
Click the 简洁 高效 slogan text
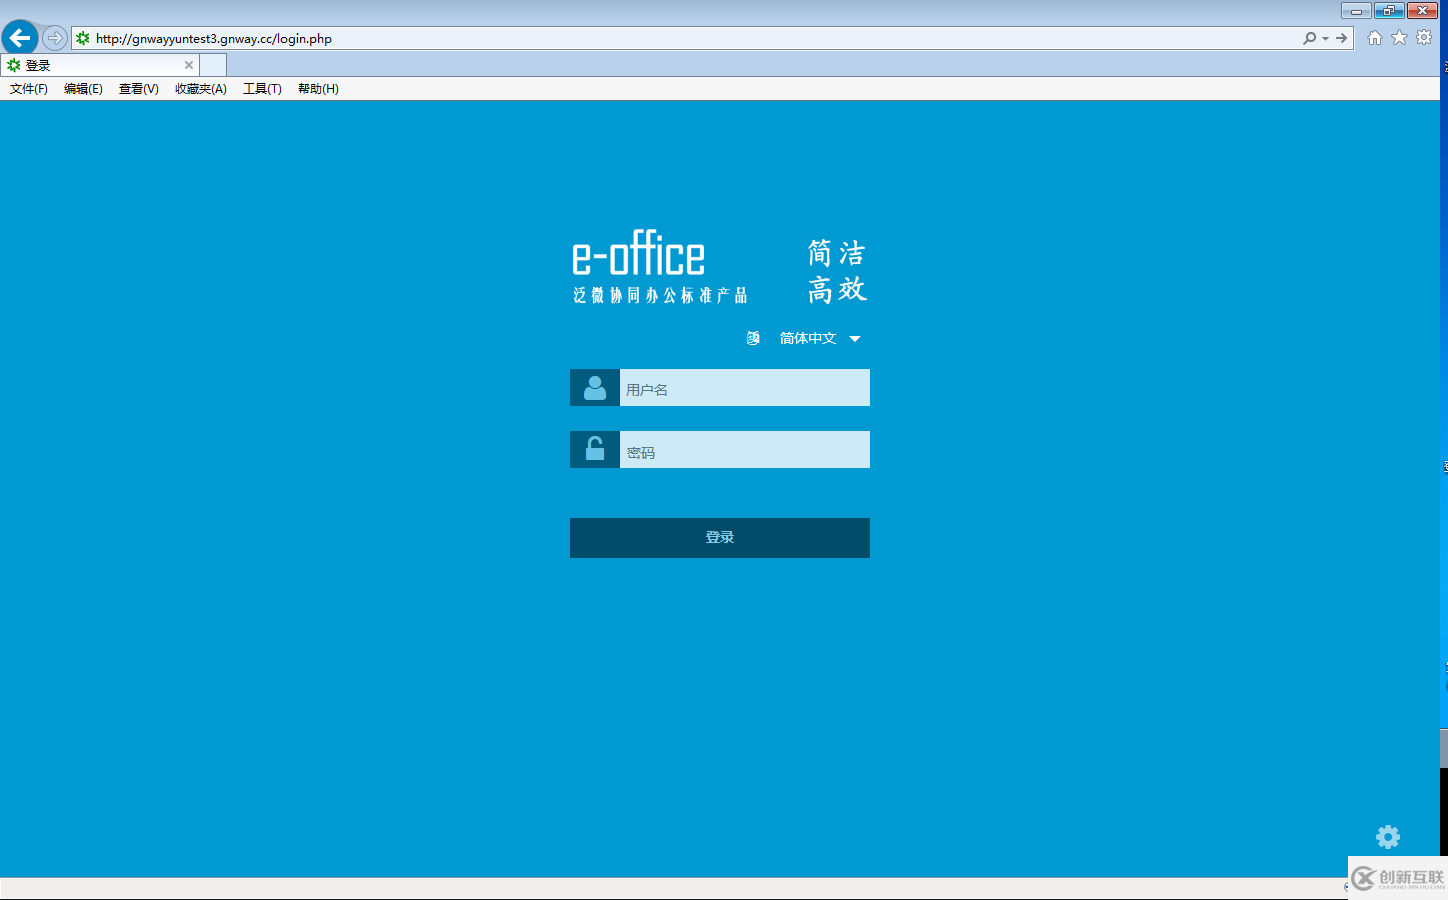(x=837, y=271)
